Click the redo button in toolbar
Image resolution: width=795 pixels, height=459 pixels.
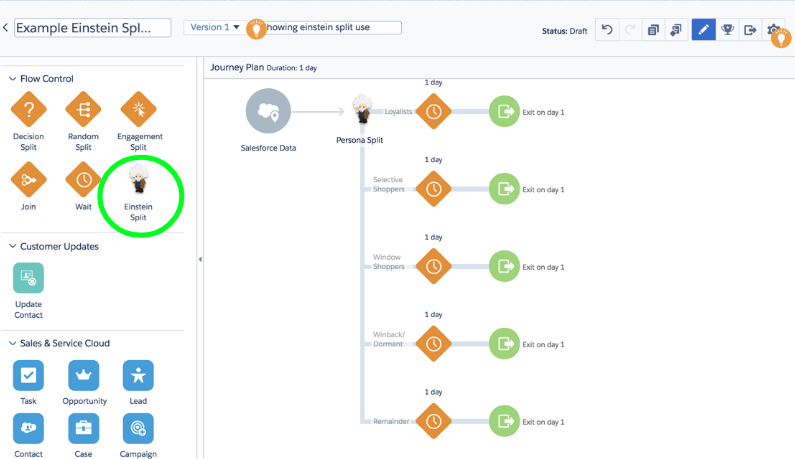630,30
